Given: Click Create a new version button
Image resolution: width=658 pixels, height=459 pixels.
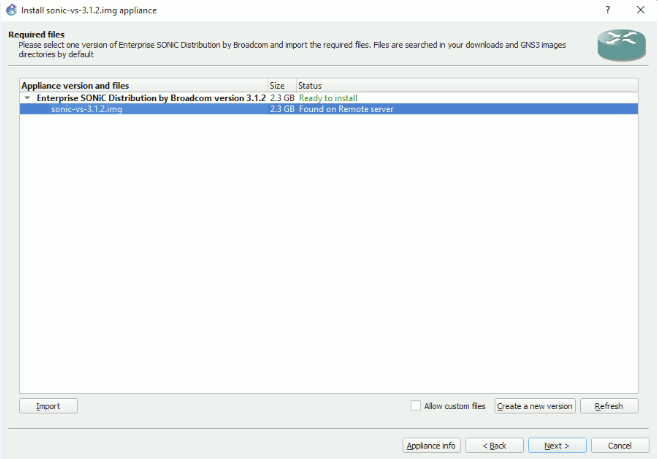Looking at the screenshot, I should [535, 406].
